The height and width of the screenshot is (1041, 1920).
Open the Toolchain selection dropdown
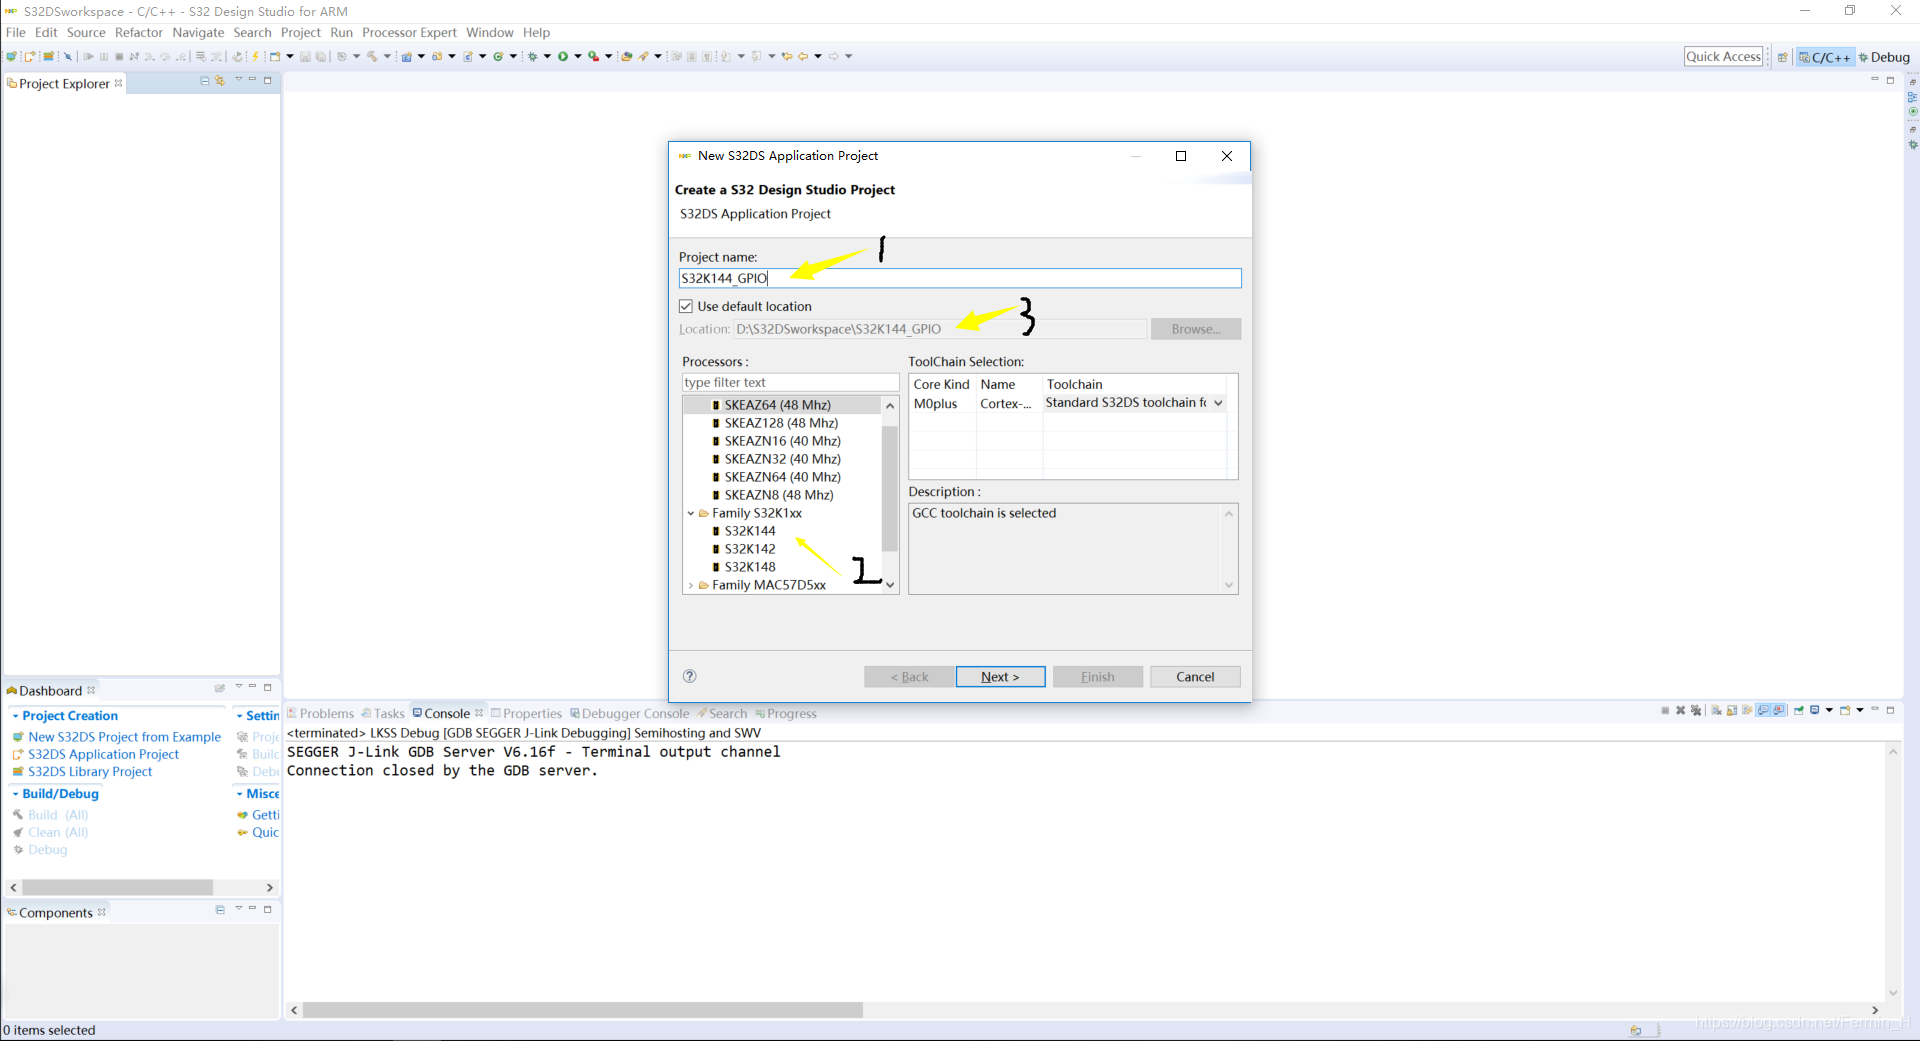1218,403
